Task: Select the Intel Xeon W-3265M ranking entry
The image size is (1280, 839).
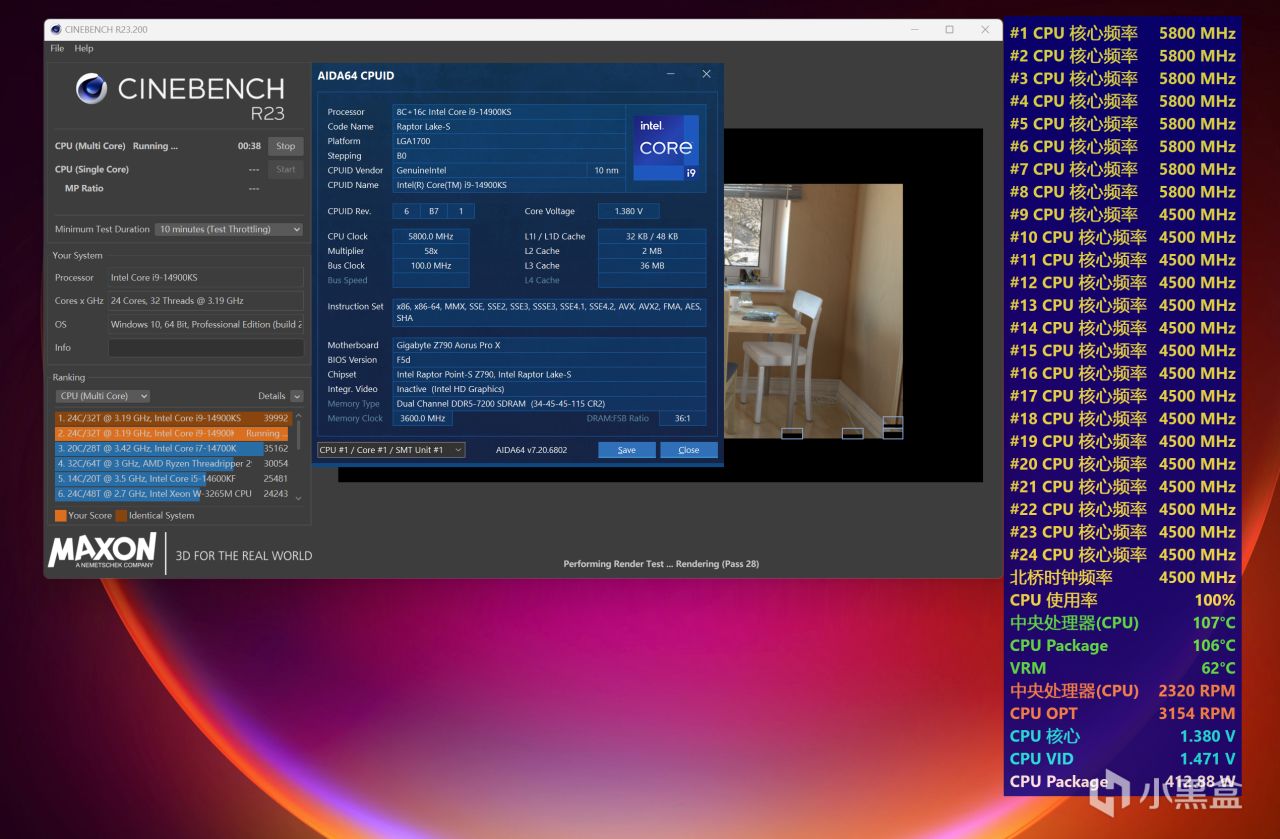Action: pyautogui.click(x=172, y=493)
